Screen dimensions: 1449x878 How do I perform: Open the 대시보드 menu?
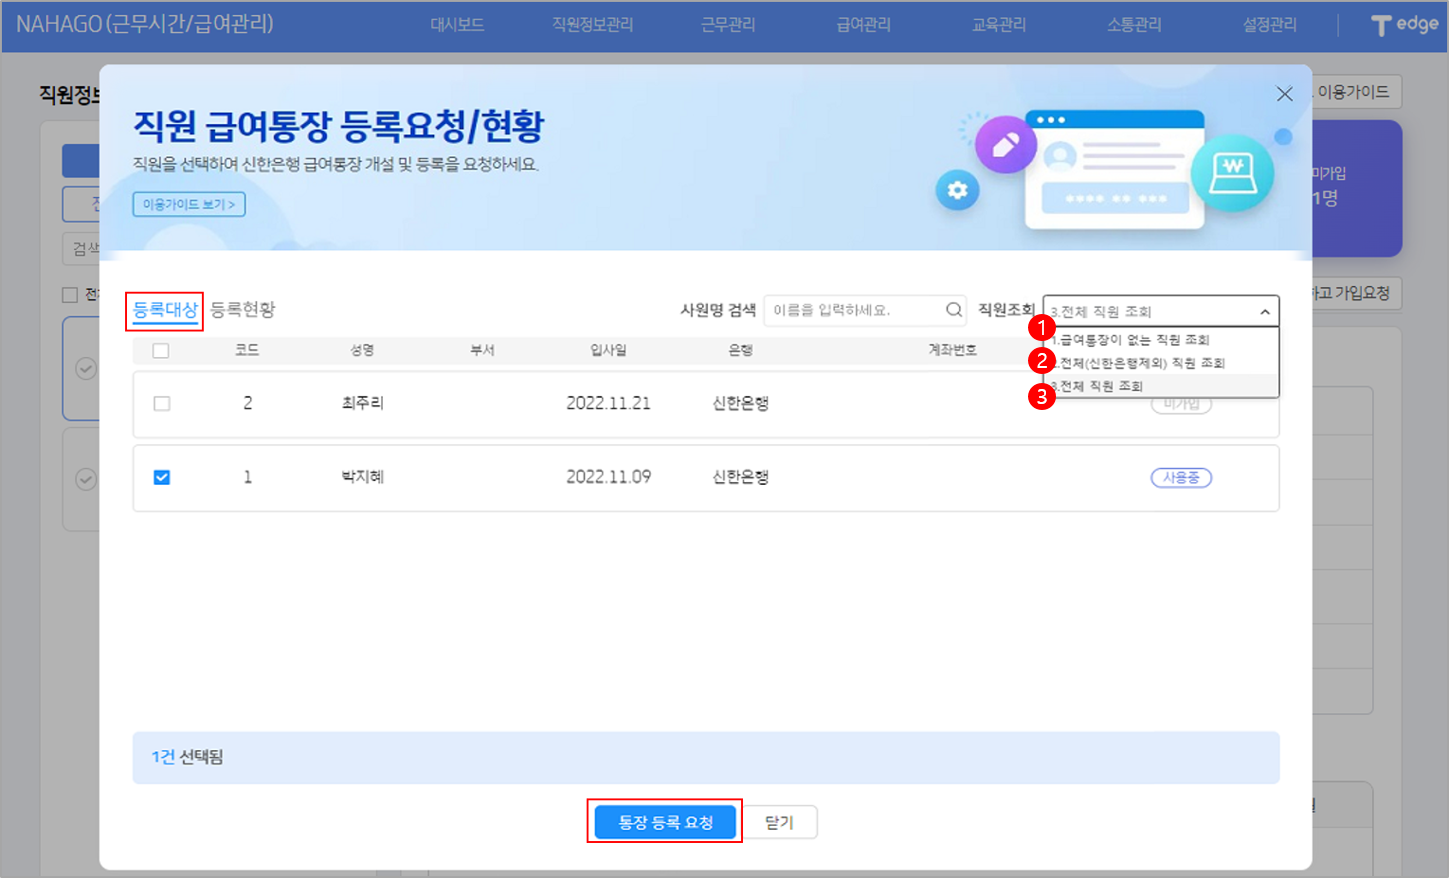(457, 25)
